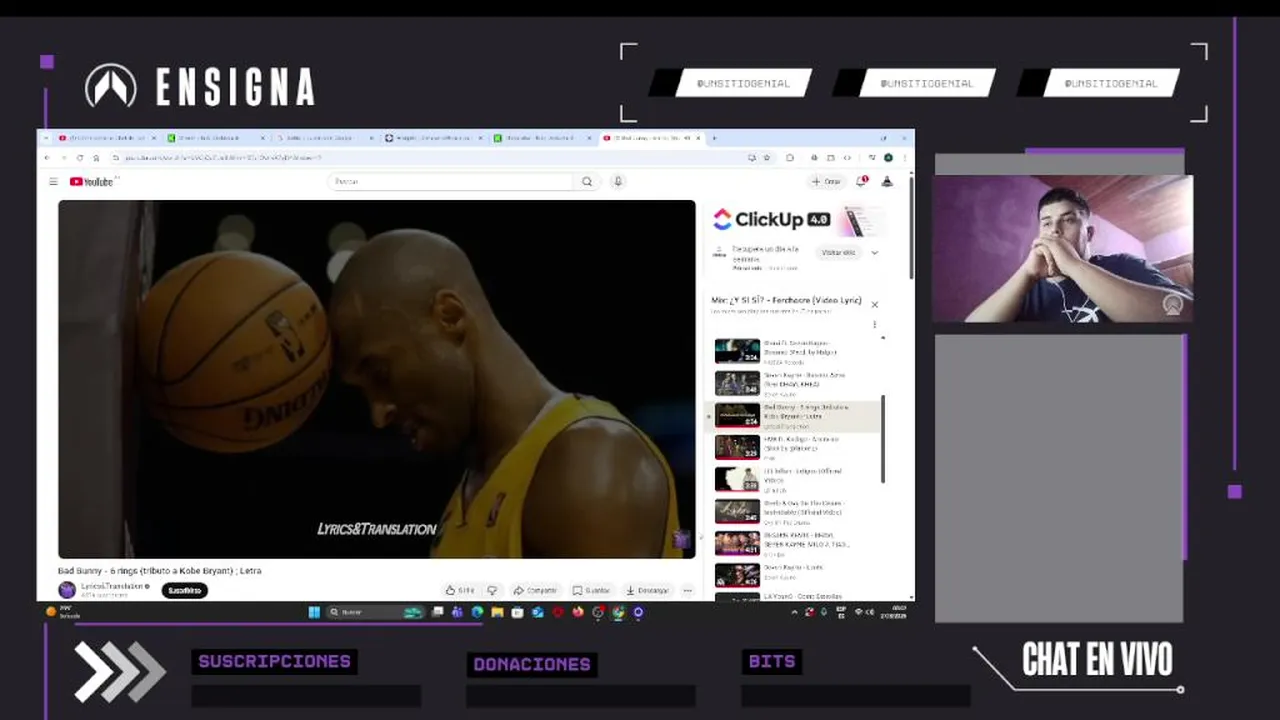Click the browser back arrow
This screenshot has height=720, width=1280.
pos(46,158)
